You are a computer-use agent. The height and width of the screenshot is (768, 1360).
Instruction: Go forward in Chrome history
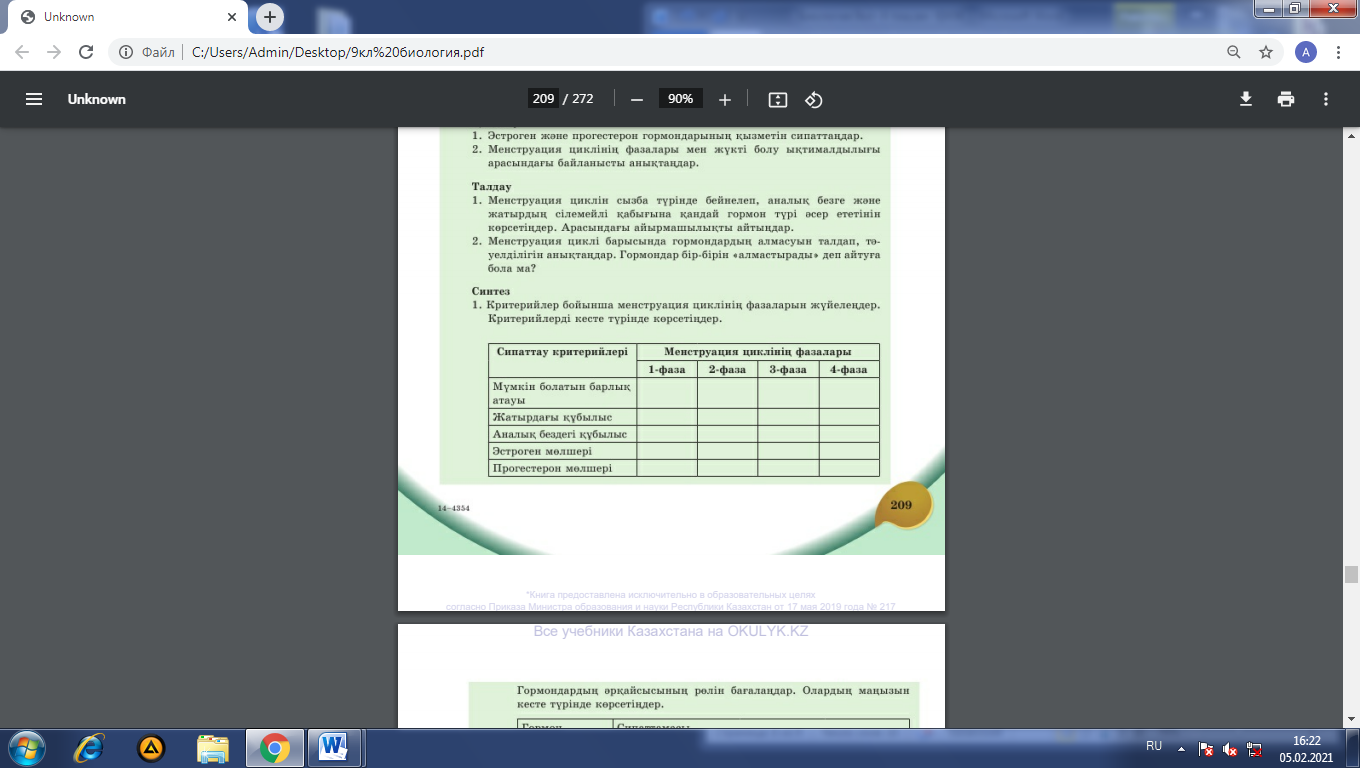(54, 52)
